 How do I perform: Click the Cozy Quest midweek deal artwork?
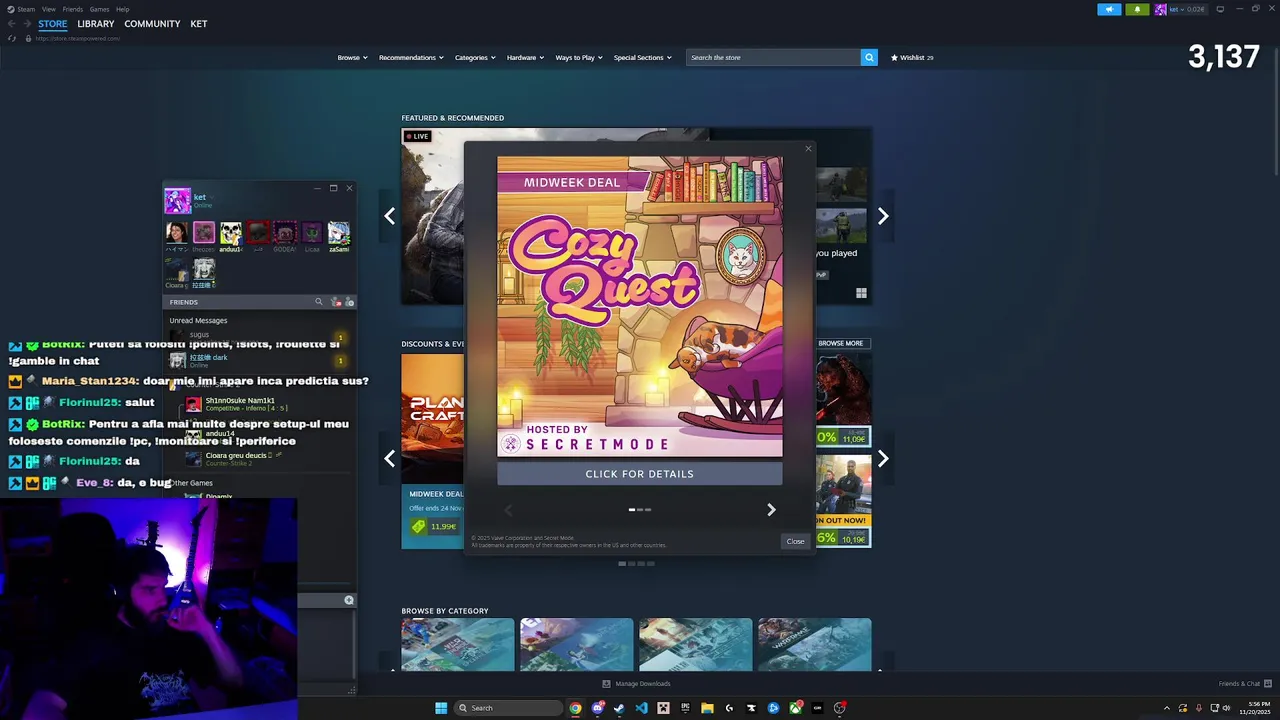click(x=639, y=307)
